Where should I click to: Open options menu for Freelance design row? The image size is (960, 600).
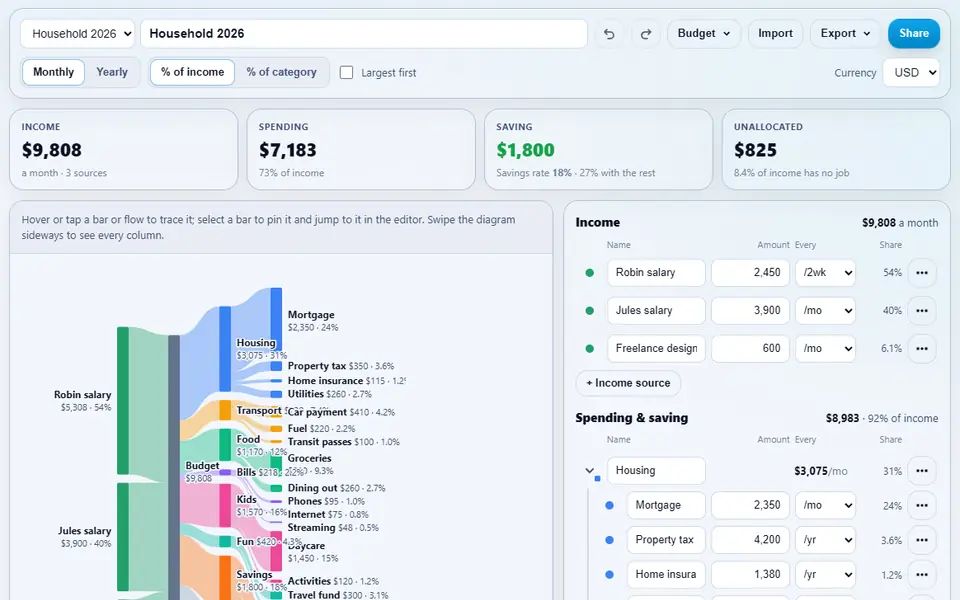(x=922, y=348)
